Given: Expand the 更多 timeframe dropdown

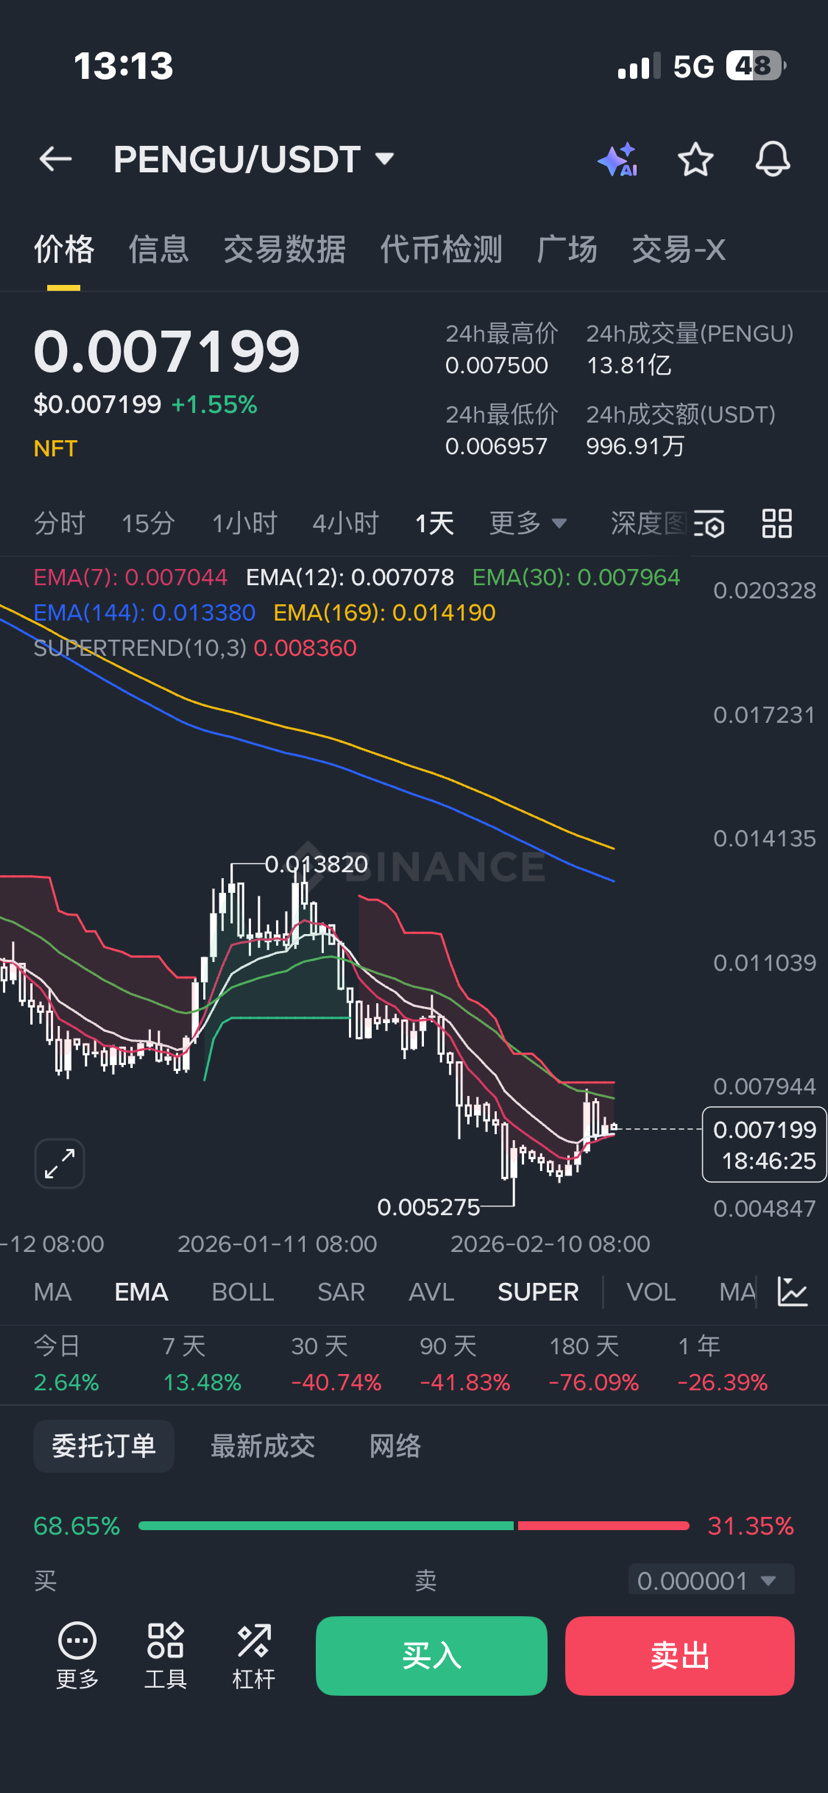Looking at the screenshot, I should [527, 523].
